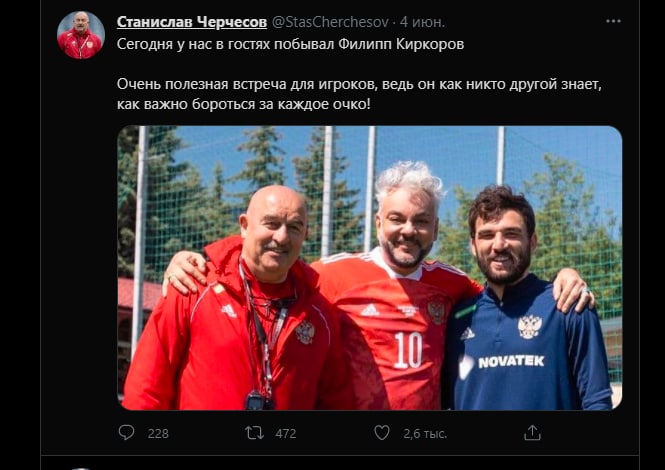The width and height of the screenshot is (665, 470).
Task: Click the round profile avatar of the author
Action: 80,35
